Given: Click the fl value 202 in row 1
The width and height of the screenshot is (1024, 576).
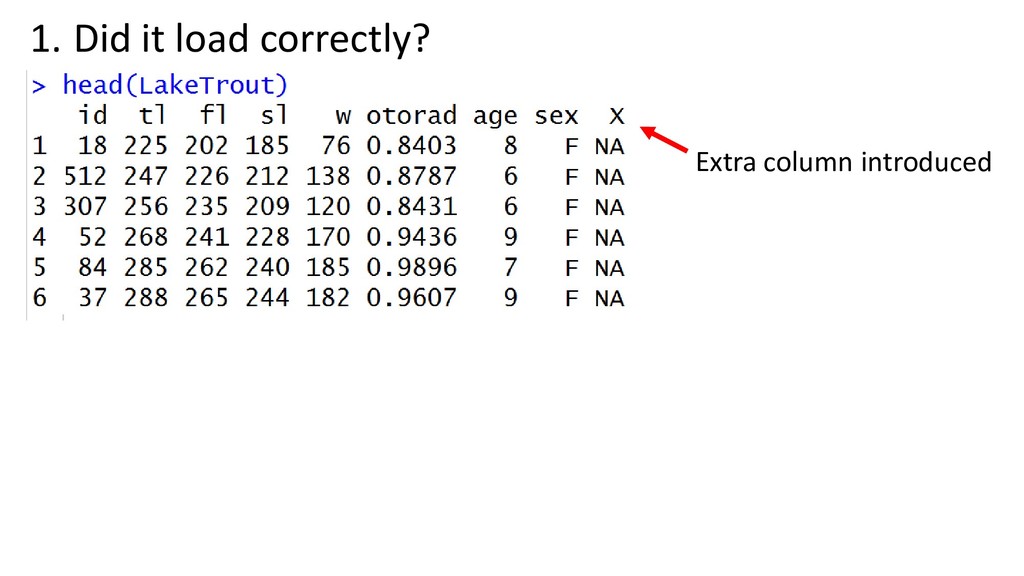Looking at the screenshot, I should tap(206, 146).
